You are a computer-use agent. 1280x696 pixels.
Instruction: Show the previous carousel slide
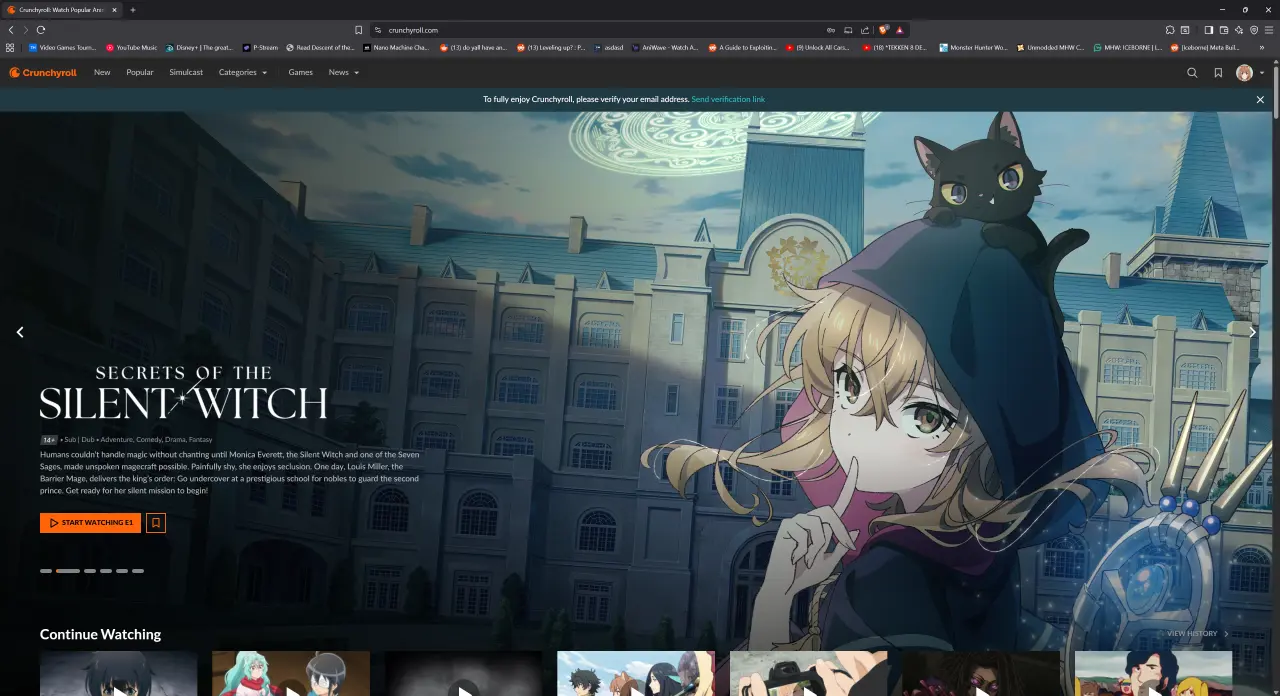[x=20, y=332]
